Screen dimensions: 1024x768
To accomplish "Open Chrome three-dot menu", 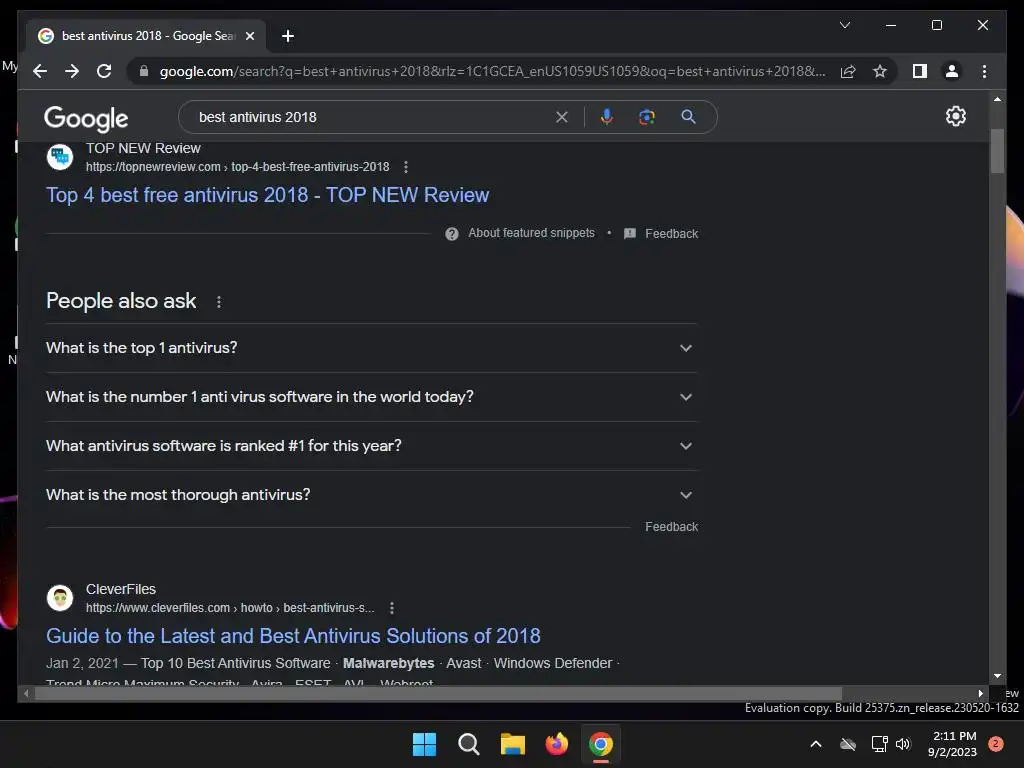I will click(x=984, y=71).
